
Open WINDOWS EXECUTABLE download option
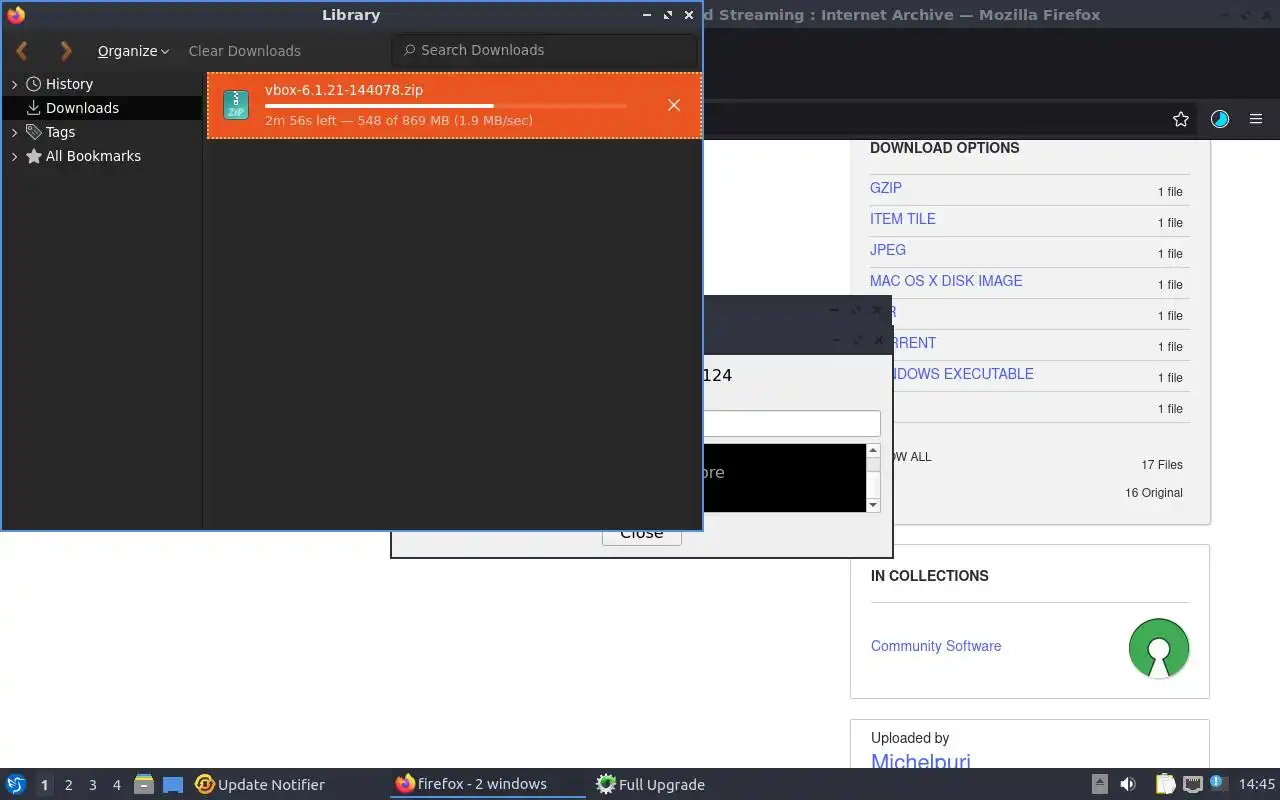(x=962, y=374)
